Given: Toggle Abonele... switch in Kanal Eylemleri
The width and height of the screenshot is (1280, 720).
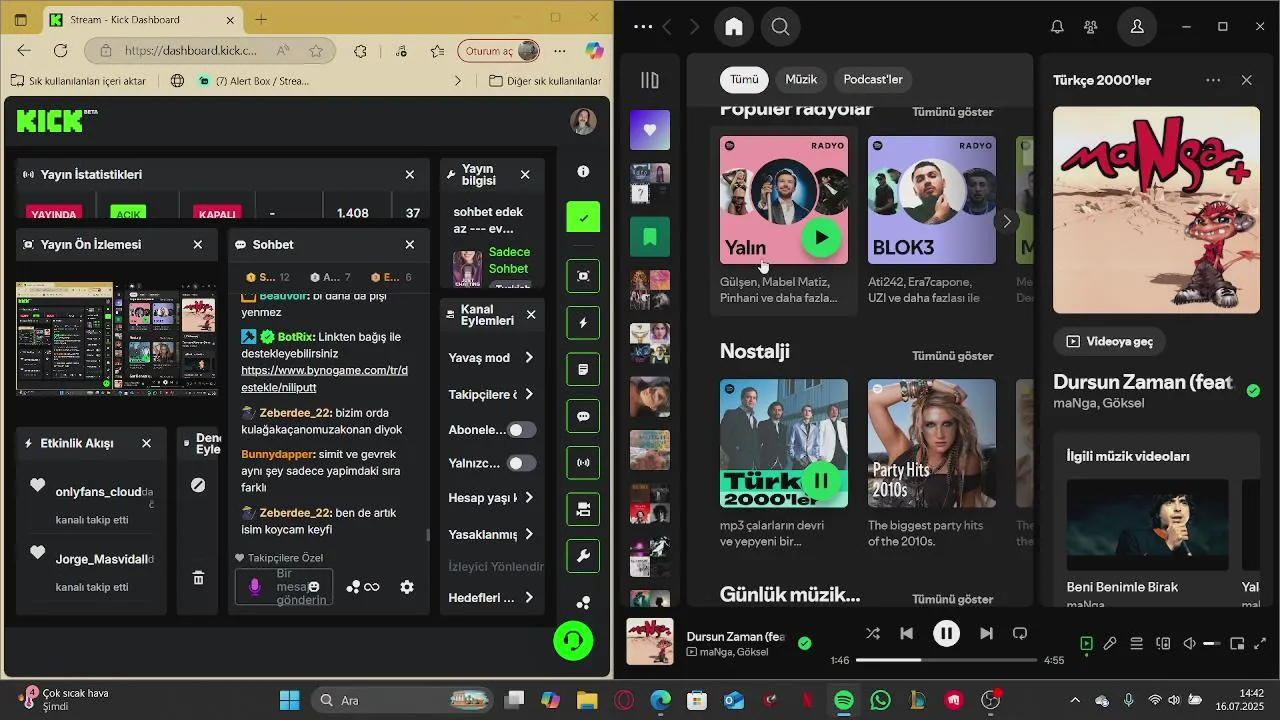Looking at the screenshot, I should coord(521,430).
